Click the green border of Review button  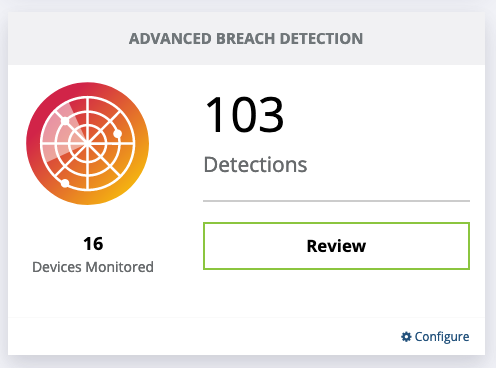336,223
